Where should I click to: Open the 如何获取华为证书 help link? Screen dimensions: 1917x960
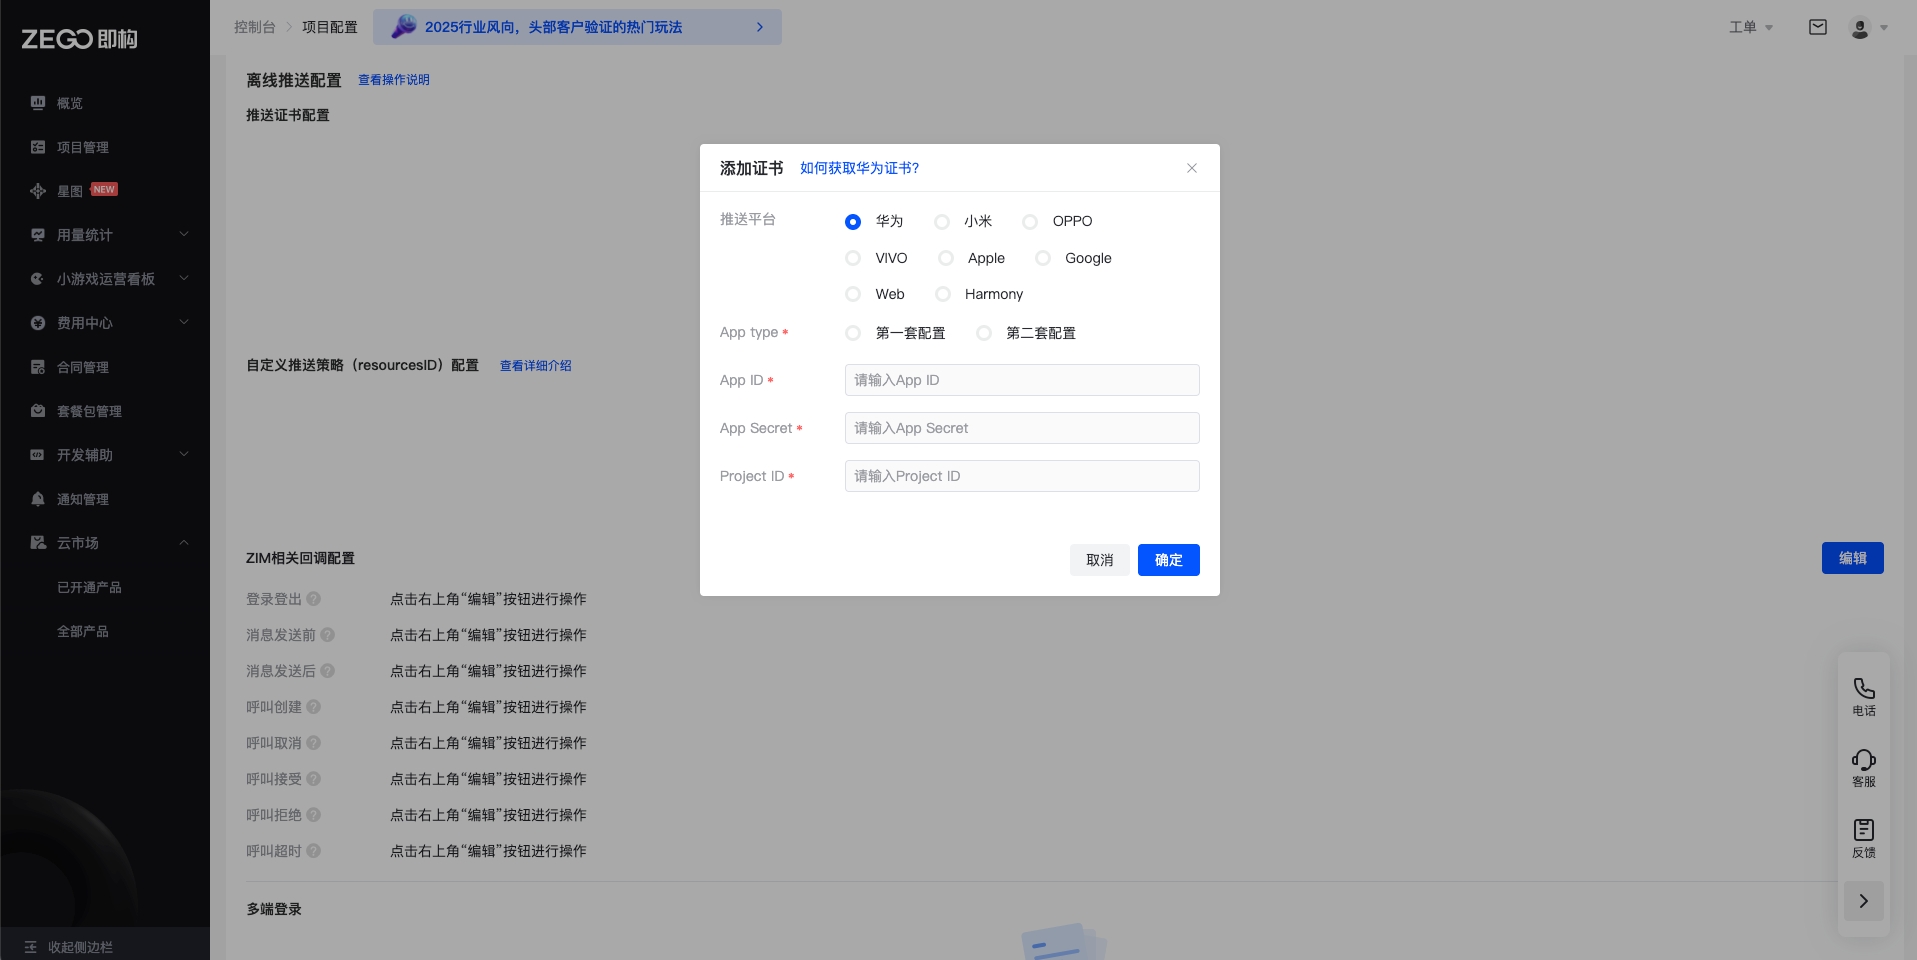859,168
